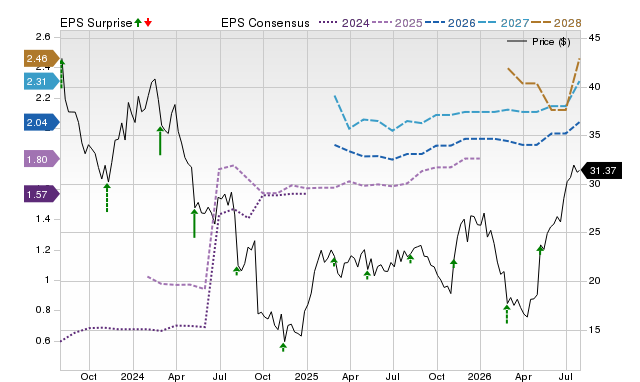Select the solid green surprise arrow in May 2024

194,223
